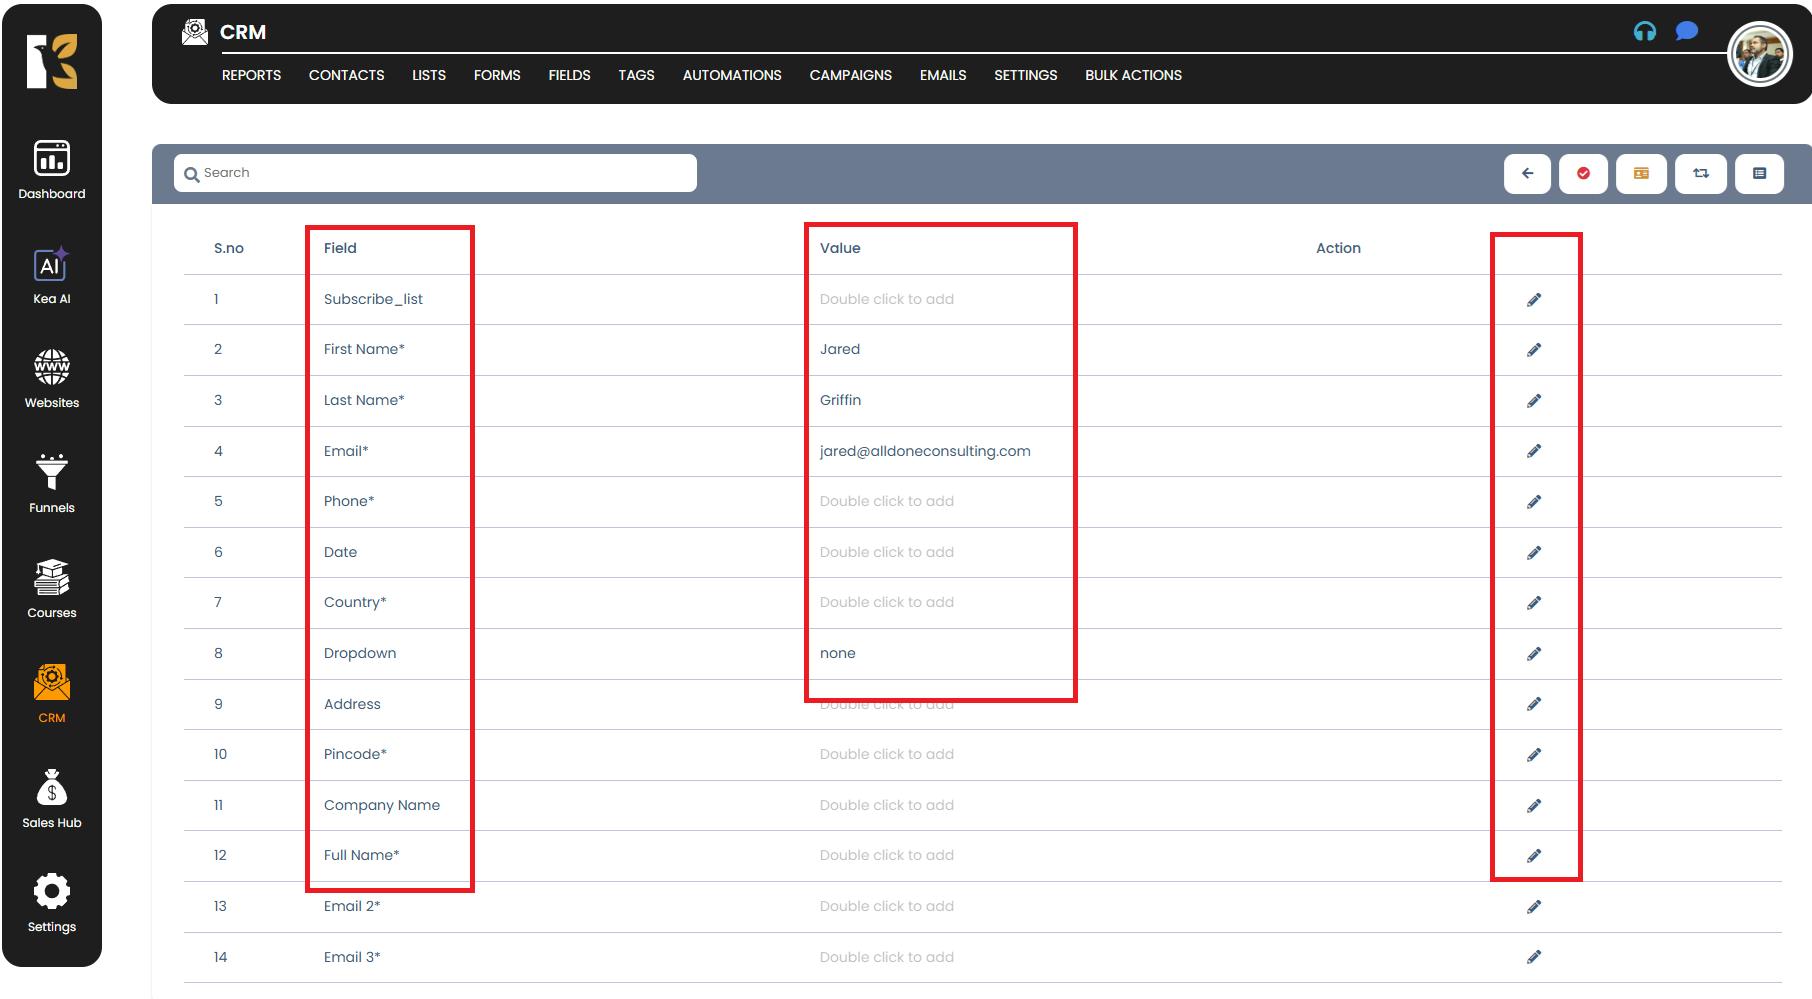The width and height of the screenshot is (1812, 999).
Task: Click edit pencil for Company Name
Action: [x=1534, y=805]
